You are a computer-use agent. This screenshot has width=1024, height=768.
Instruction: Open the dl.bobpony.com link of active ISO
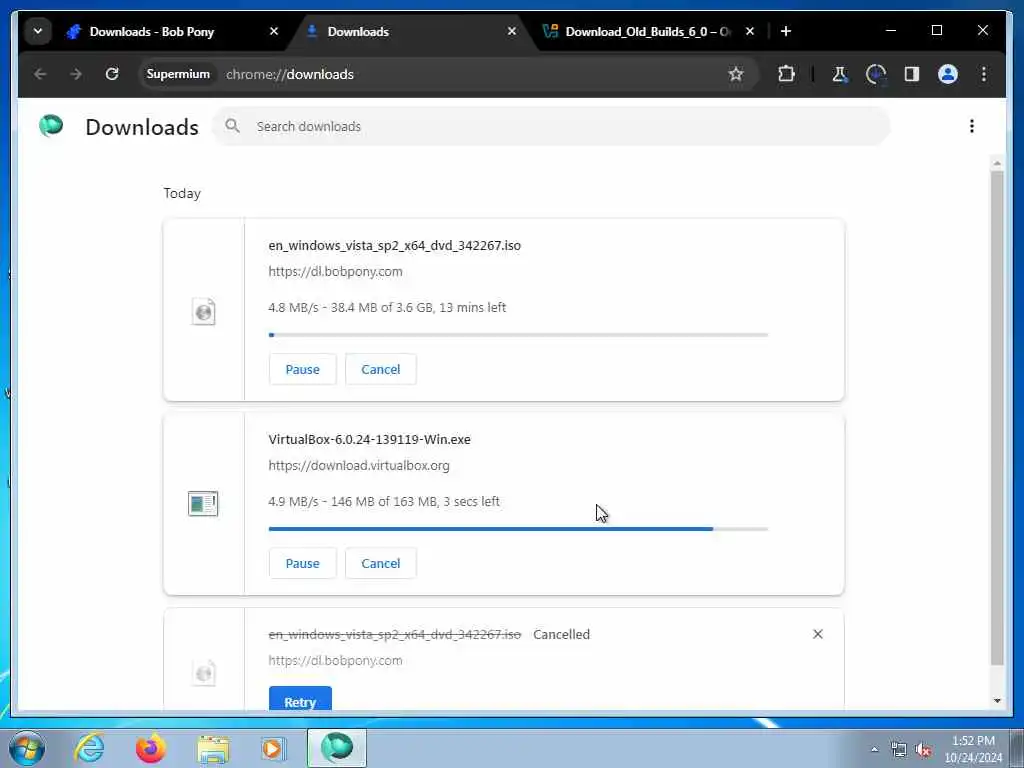click(x=335, y=272)
